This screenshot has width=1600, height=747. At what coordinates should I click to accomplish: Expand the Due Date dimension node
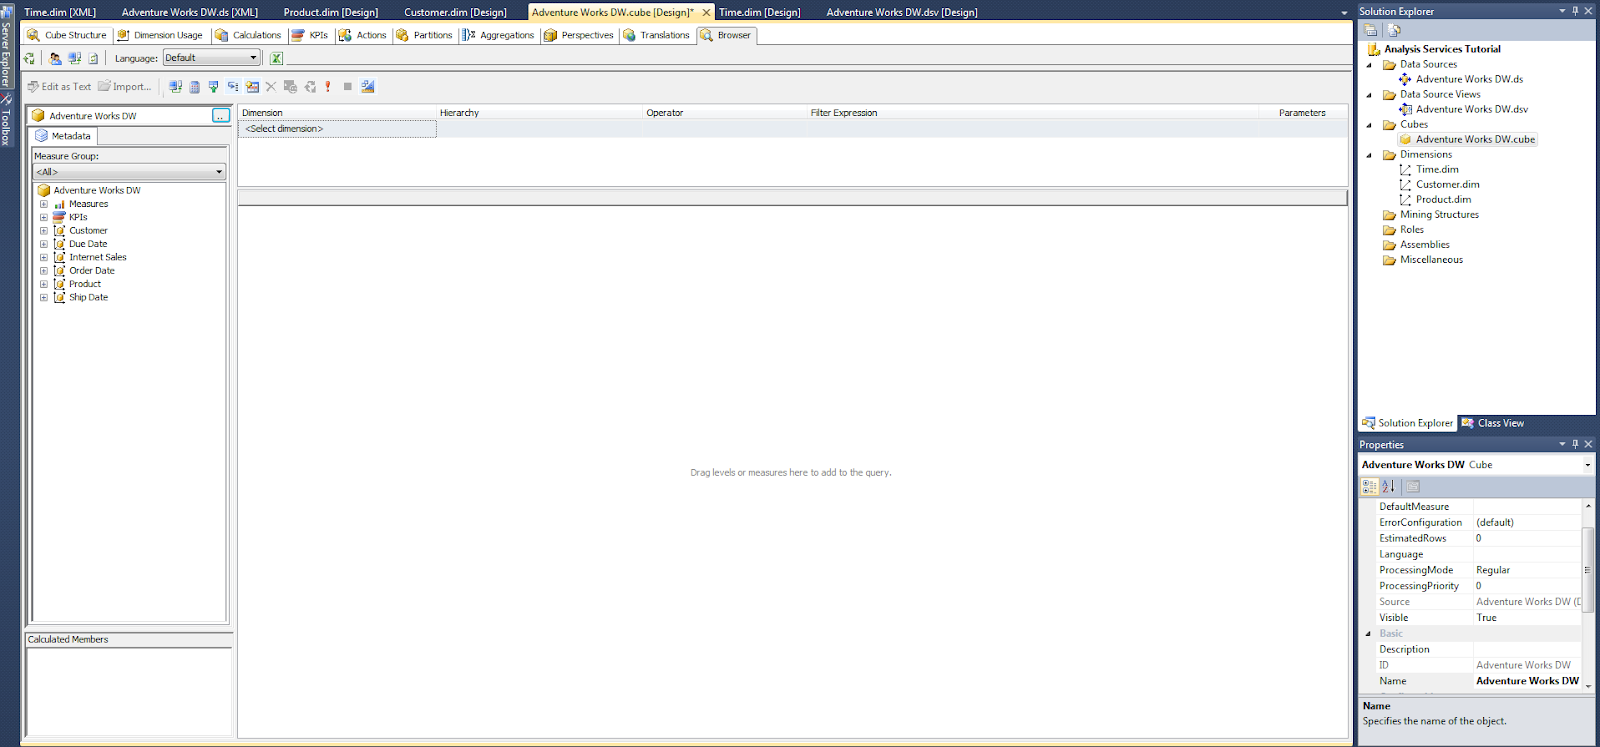coord(44,244)
